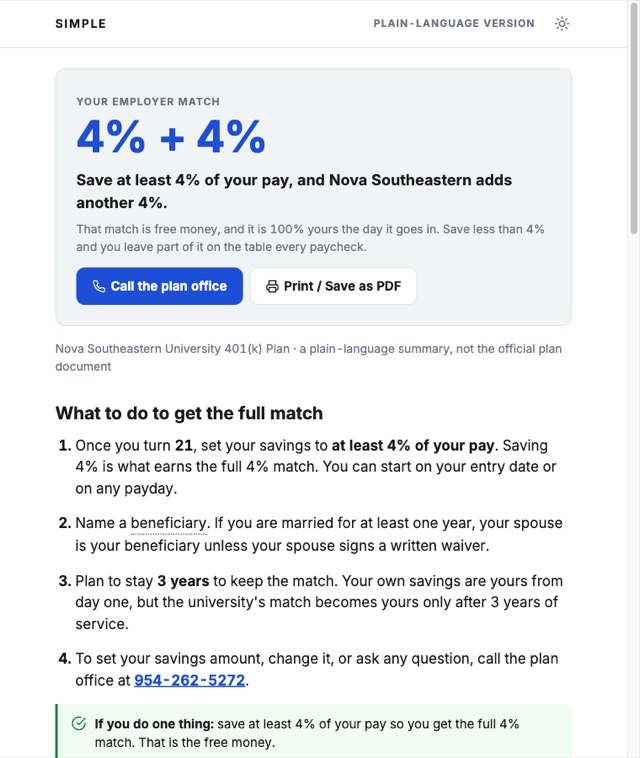Click the Nova Southeastern 401(k) Plan caption

click(308, 358)
